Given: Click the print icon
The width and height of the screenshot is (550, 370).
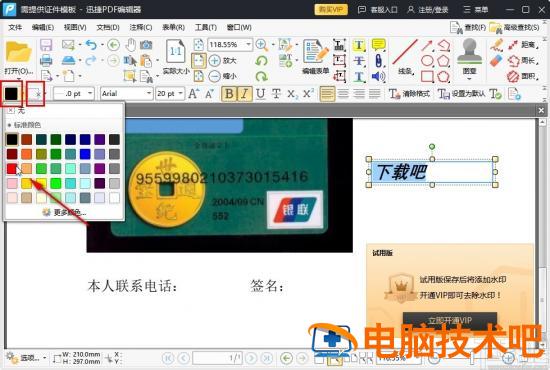Looking at the screenshot, I should tap(46, 60).
